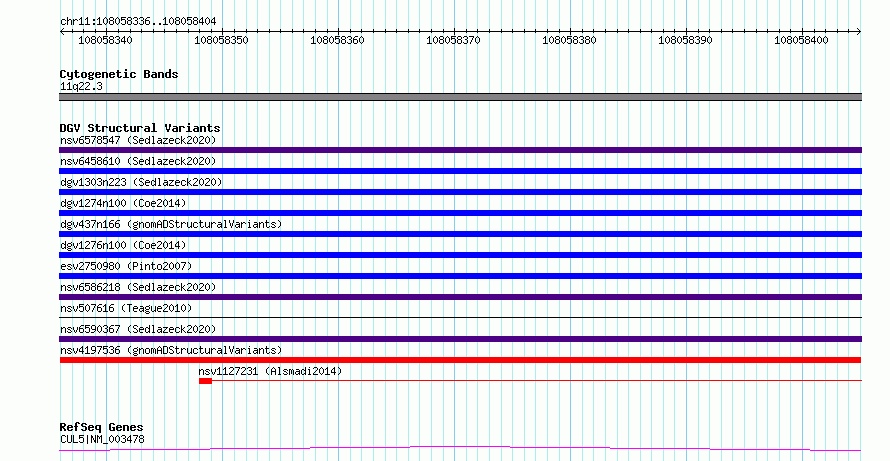Open variant nsv6458610 (Sedlazeck2020) label
The image size is (890, 461).
pos(138,161)
